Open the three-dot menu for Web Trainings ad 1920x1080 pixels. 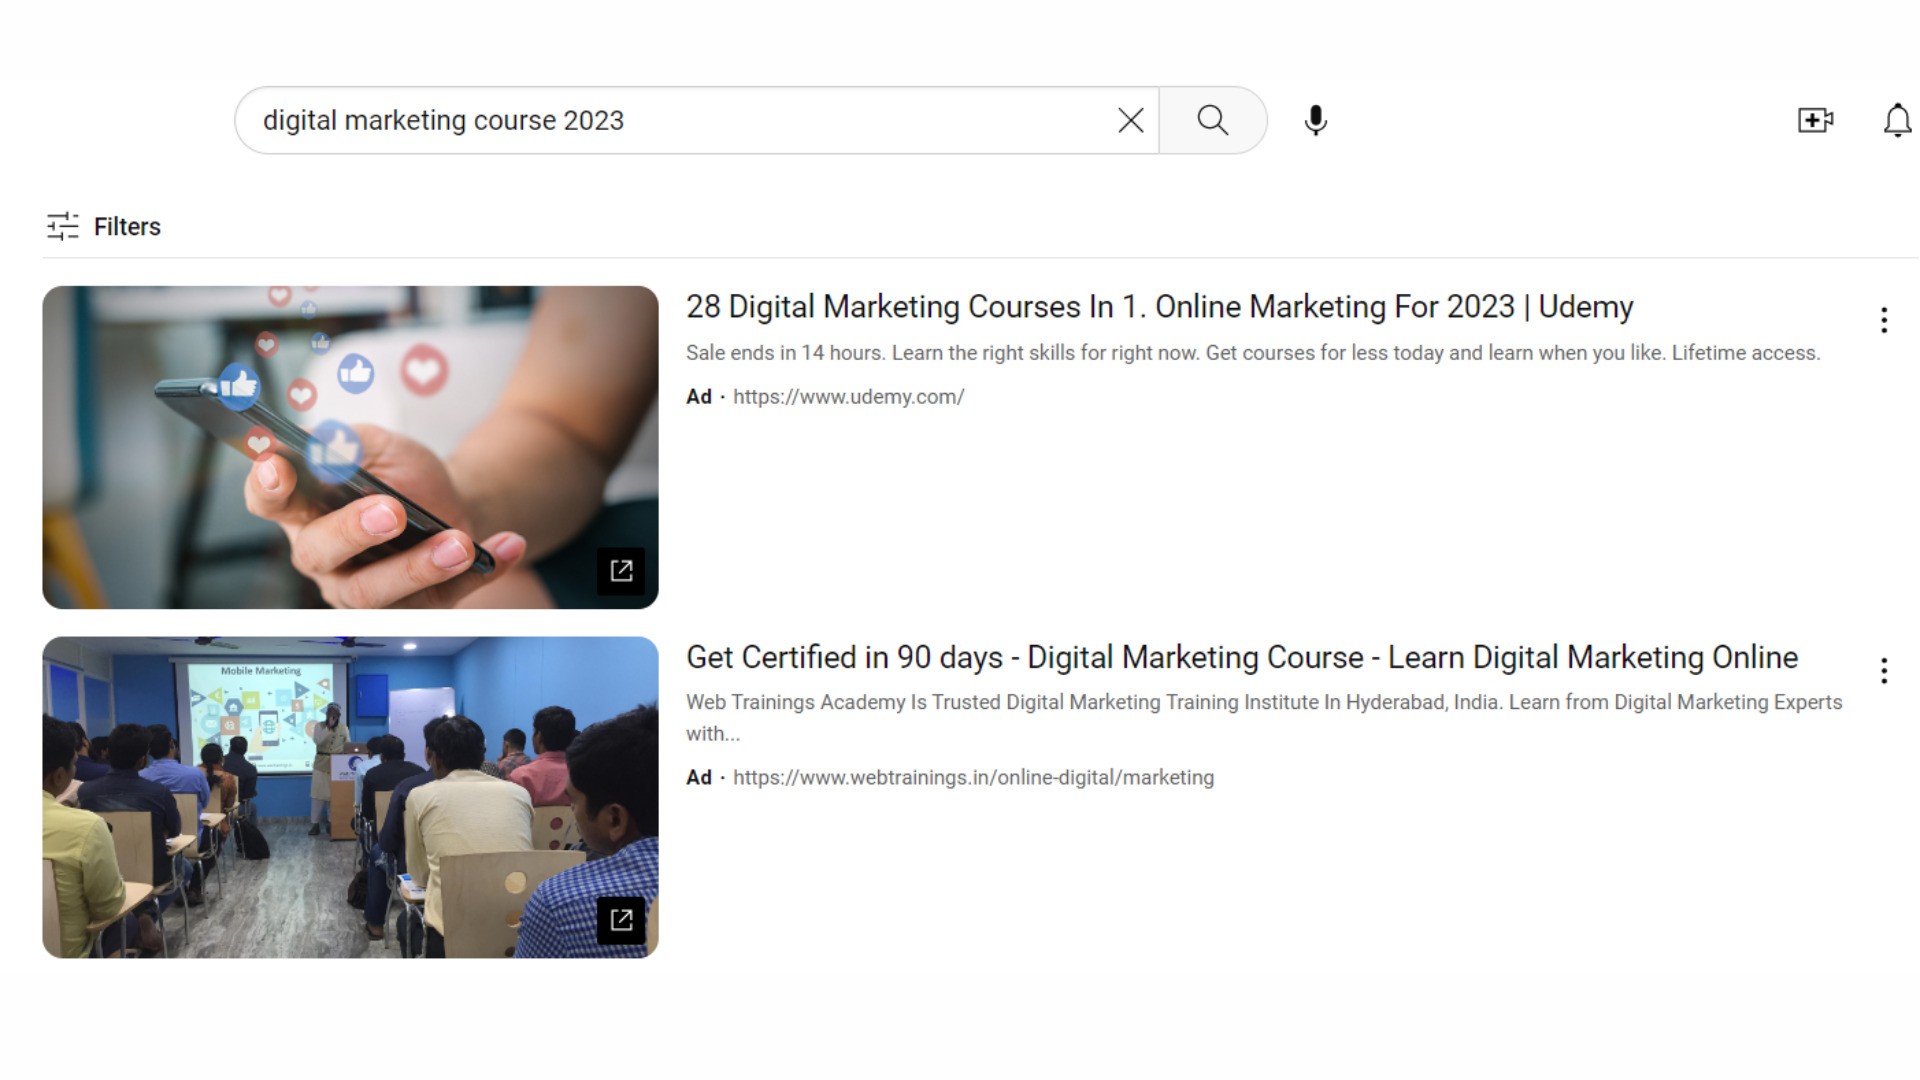tap(1884, 671)
